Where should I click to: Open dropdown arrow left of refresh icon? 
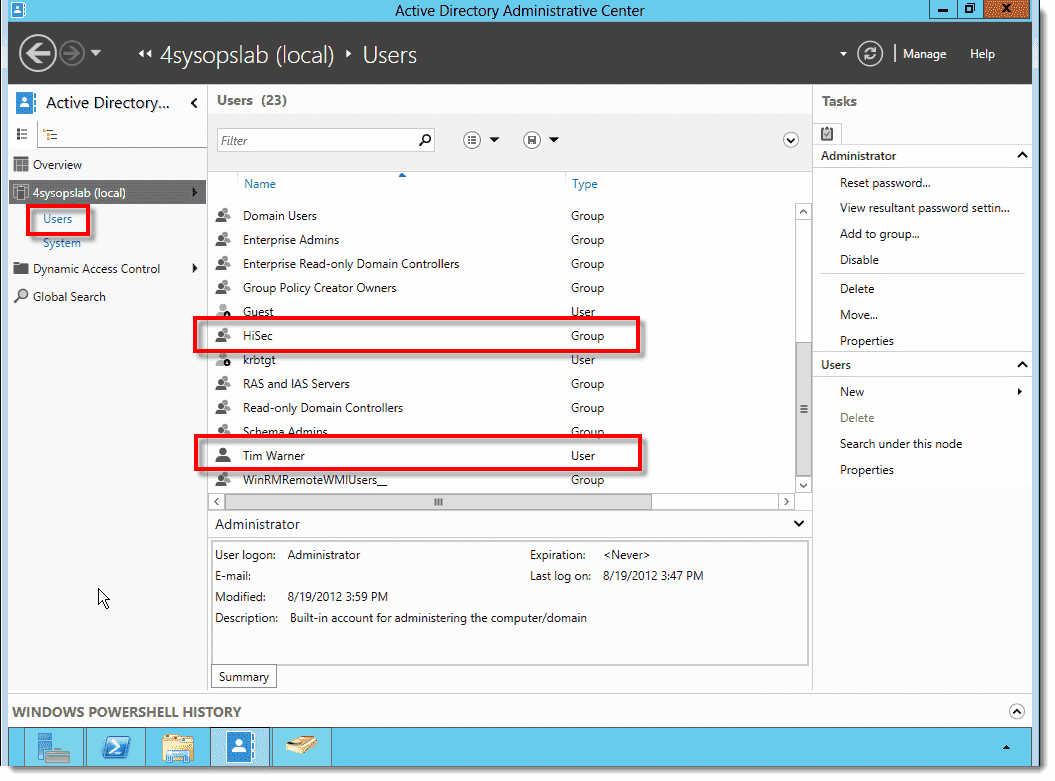[843, 54]
